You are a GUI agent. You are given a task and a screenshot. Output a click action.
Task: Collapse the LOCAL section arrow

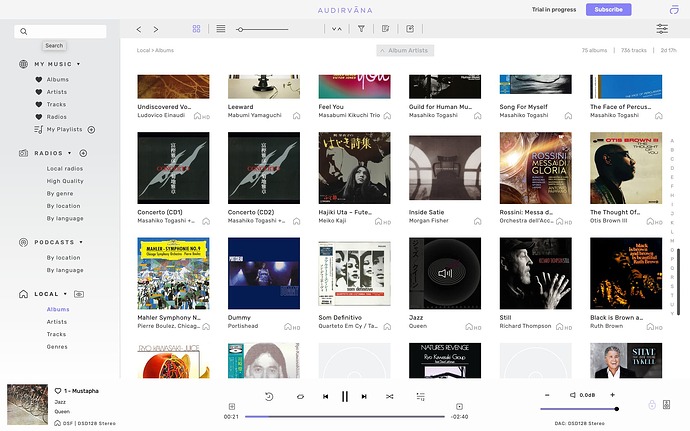[65, 294]
